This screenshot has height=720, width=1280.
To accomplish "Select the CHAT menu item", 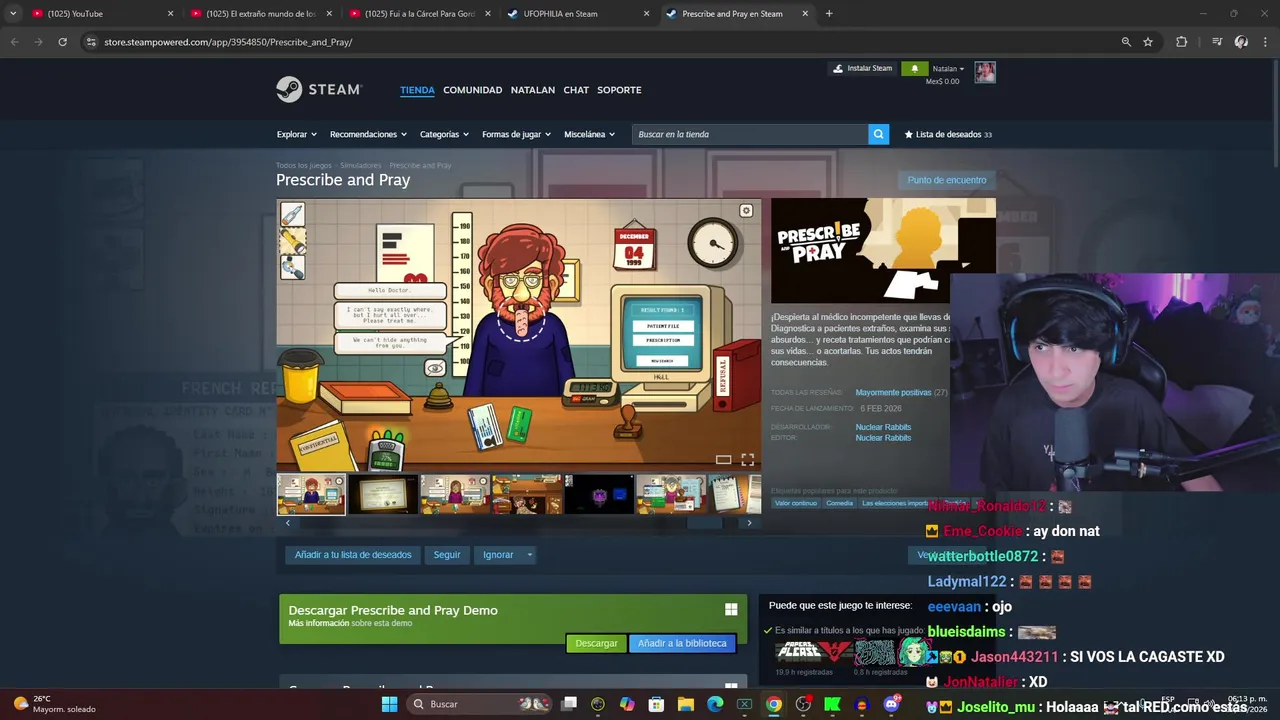I will point(576,90).
